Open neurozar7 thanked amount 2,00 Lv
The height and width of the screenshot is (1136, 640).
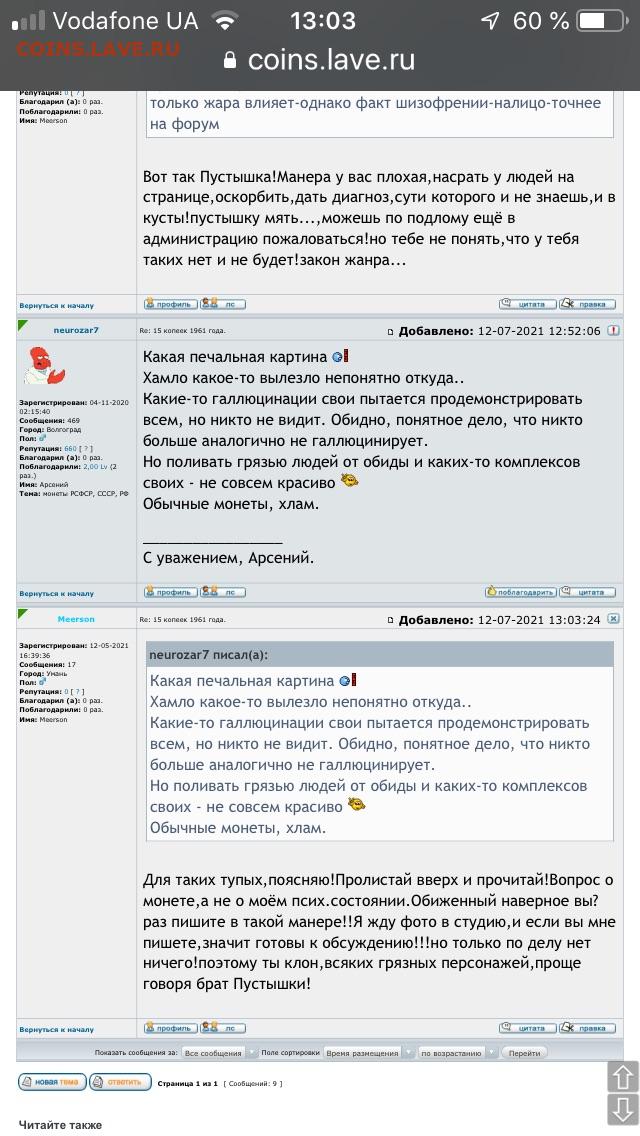[x=93, y=467]
